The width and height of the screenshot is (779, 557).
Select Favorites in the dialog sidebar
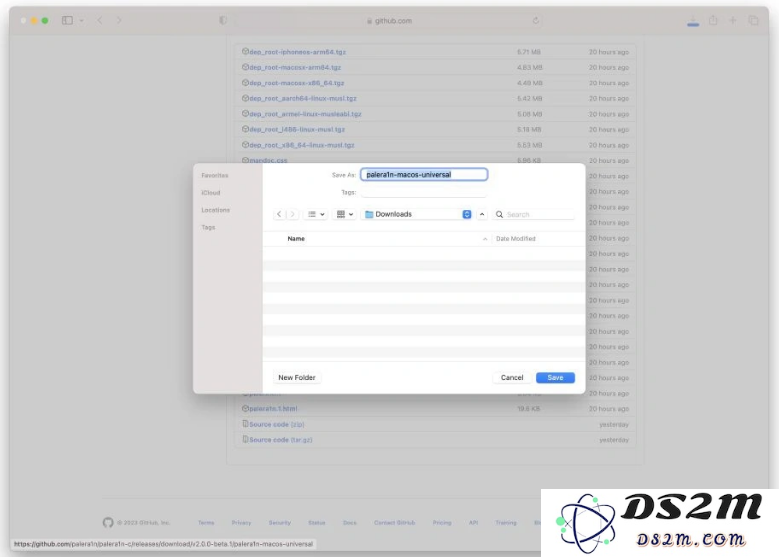pyautogui.click(x=215, y=175)
